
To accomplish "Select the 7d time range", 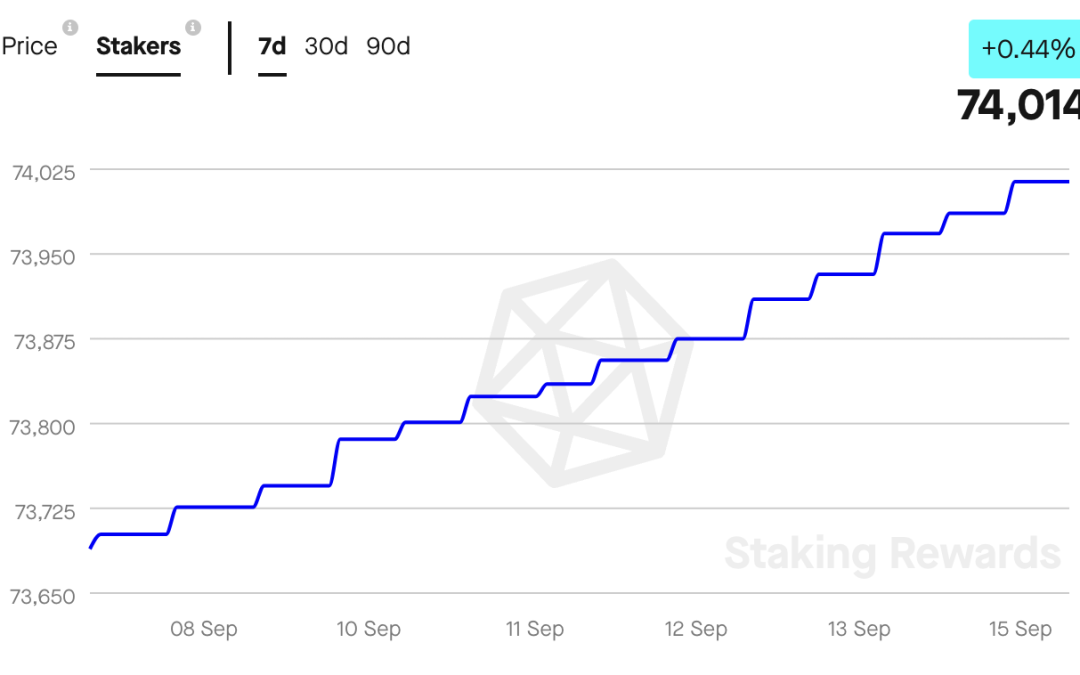I will [272, 46].
